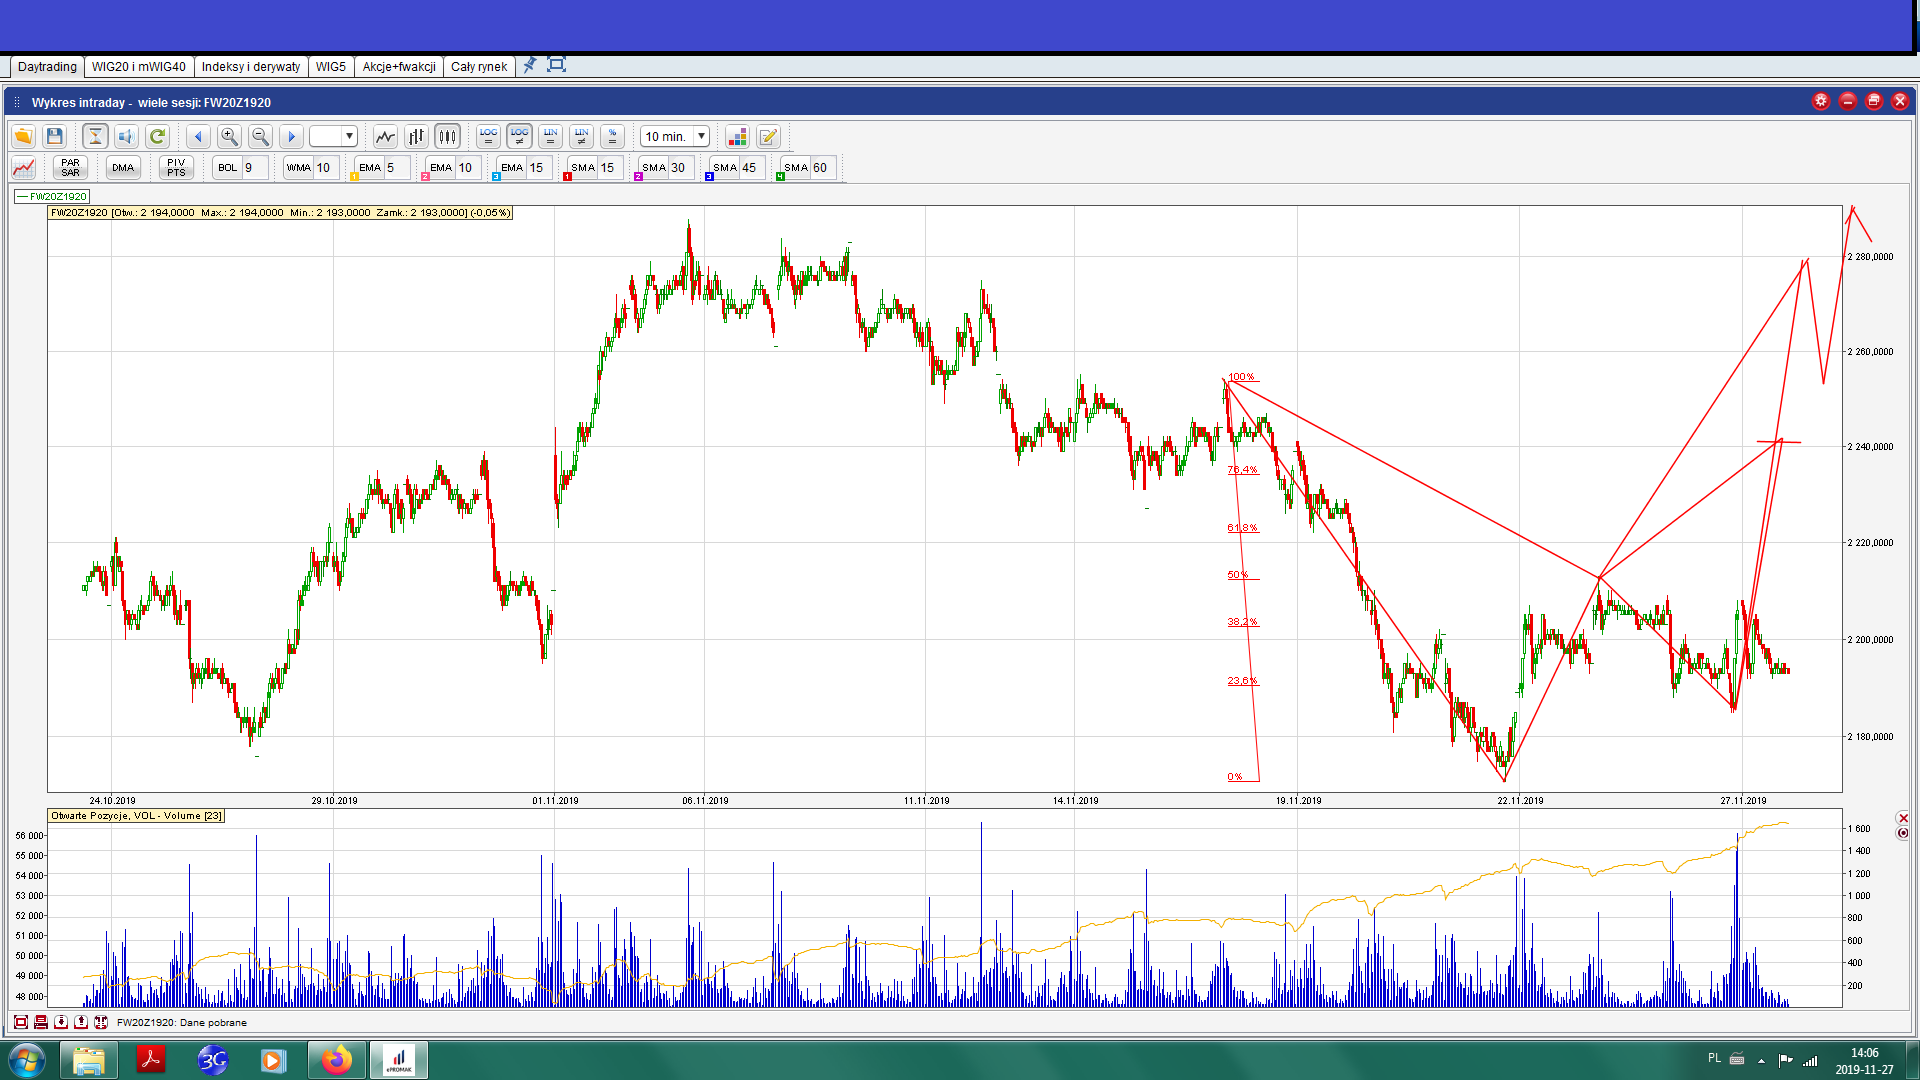The height and width of the screenshot is (1080, 1920).
Task: Click the colored palette squares icon
Action: [737, 137]
